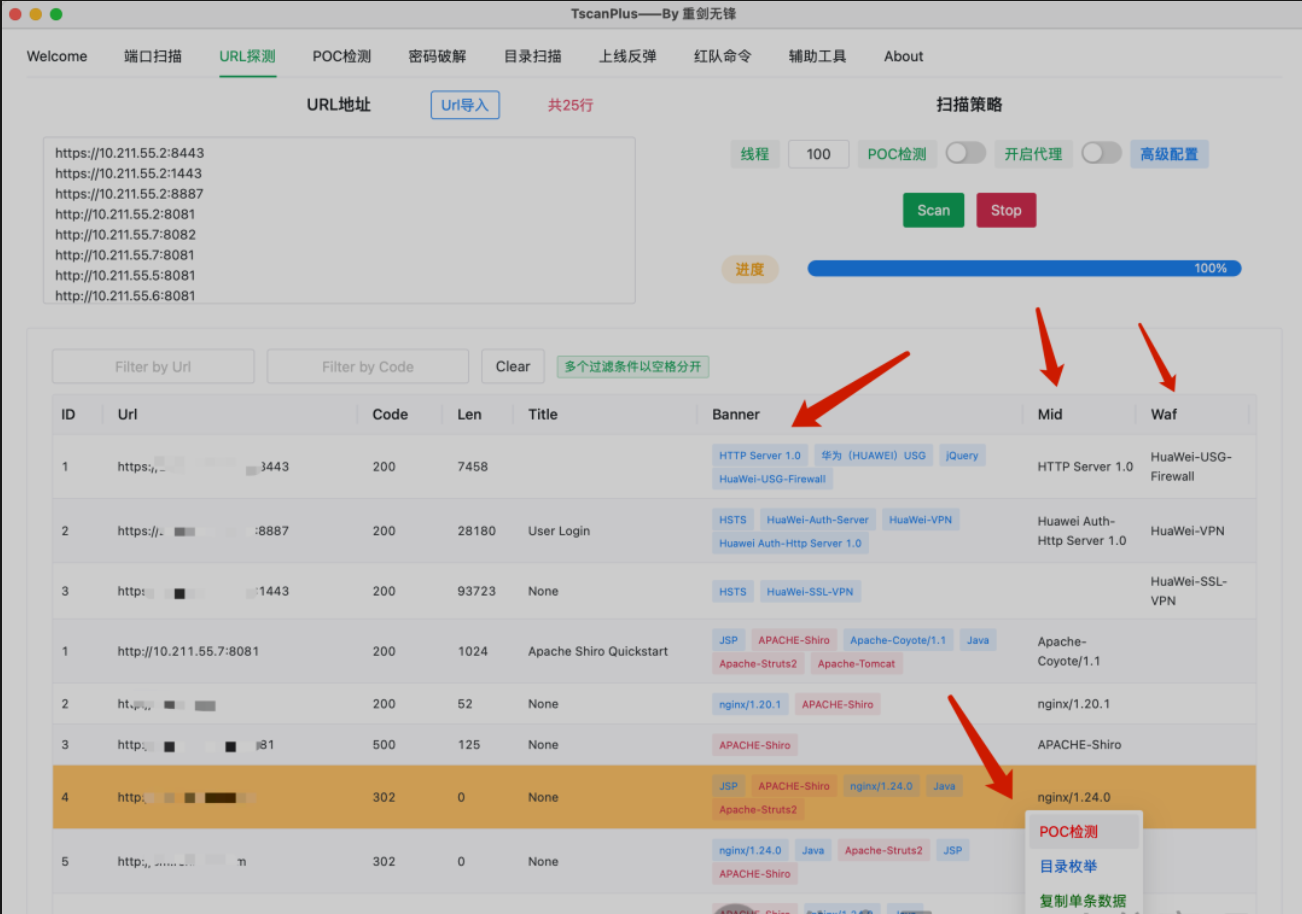The width and height of the screenshot is (1302, 914).
Task: Open 高级配置 advanced settings
Action: (1170, 154)
